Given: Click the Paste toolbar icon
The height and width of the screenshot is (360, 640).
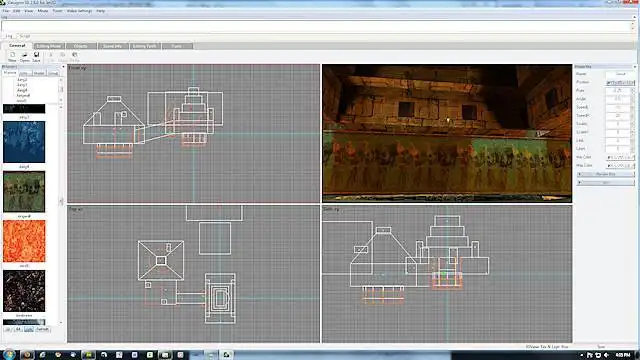Looking at the screenshot, I should [x=74, y=57].
